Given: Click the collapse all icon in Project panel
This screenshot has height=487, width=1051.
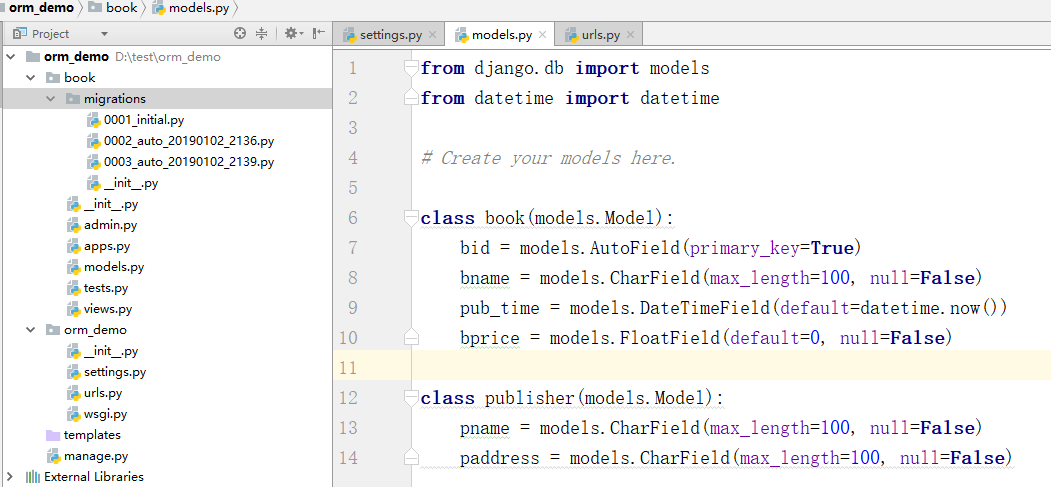Looking at the screenshot, I should point(261,33).
